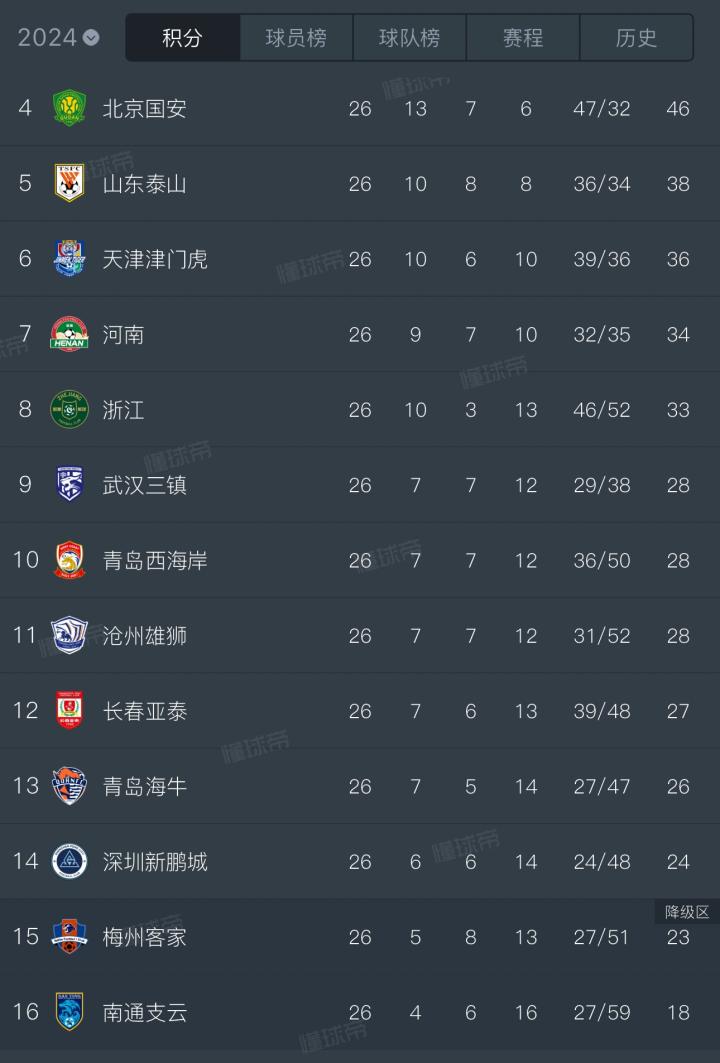This screenshot has width=720, height=1063.
Task: Open the 南通支云 team name
Action: click(x=144, y=1012)
